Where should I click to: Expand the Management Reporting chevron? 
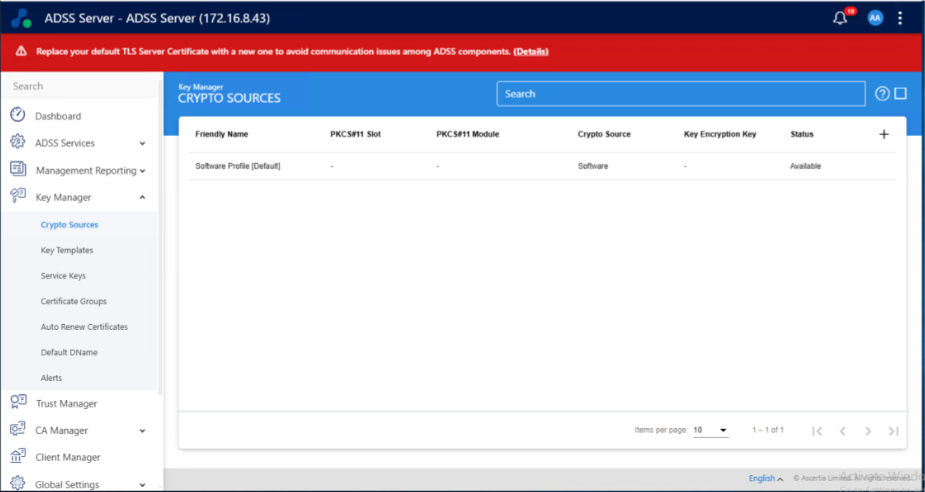click(x=142, y=170)
